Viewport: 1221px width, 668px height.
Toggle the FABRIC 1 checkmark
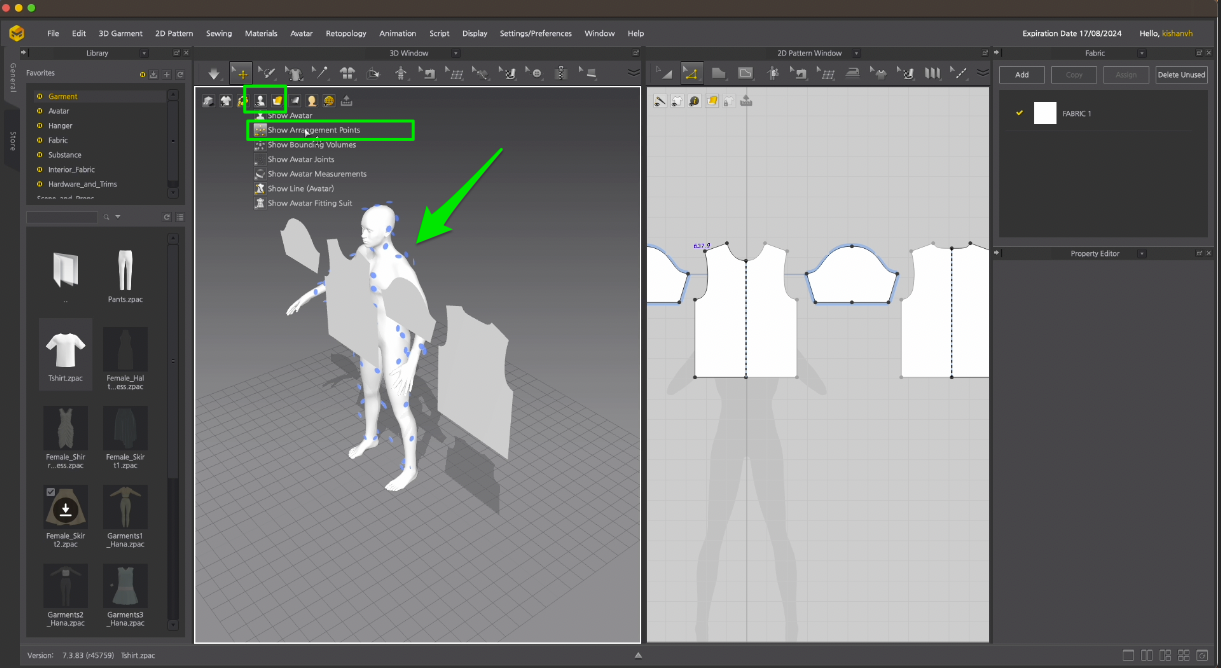tap(1019, 113)
